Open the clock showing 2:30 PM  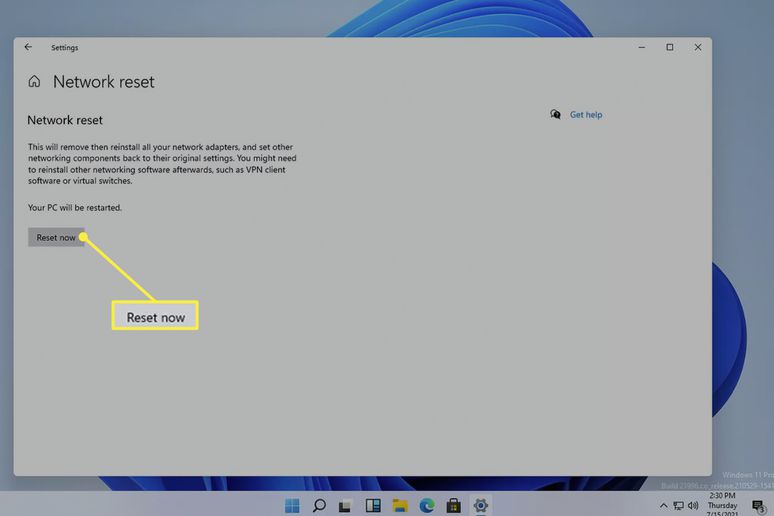point(722,495)
